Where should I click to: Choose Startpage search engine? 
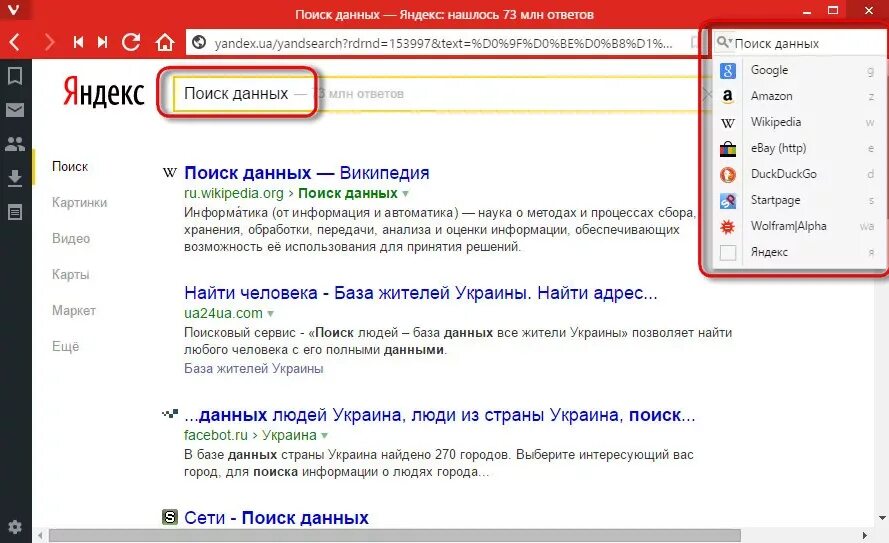click(797, 201)
